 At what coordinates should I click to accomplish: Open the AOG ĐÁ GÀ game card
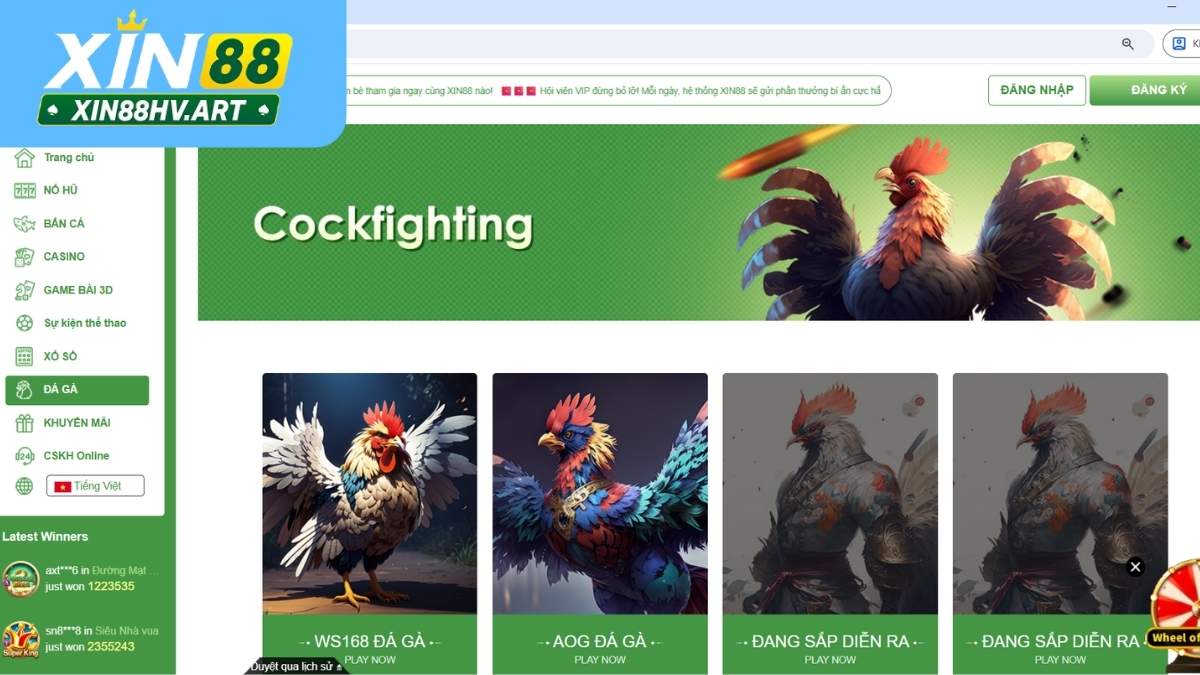(600, 522)
